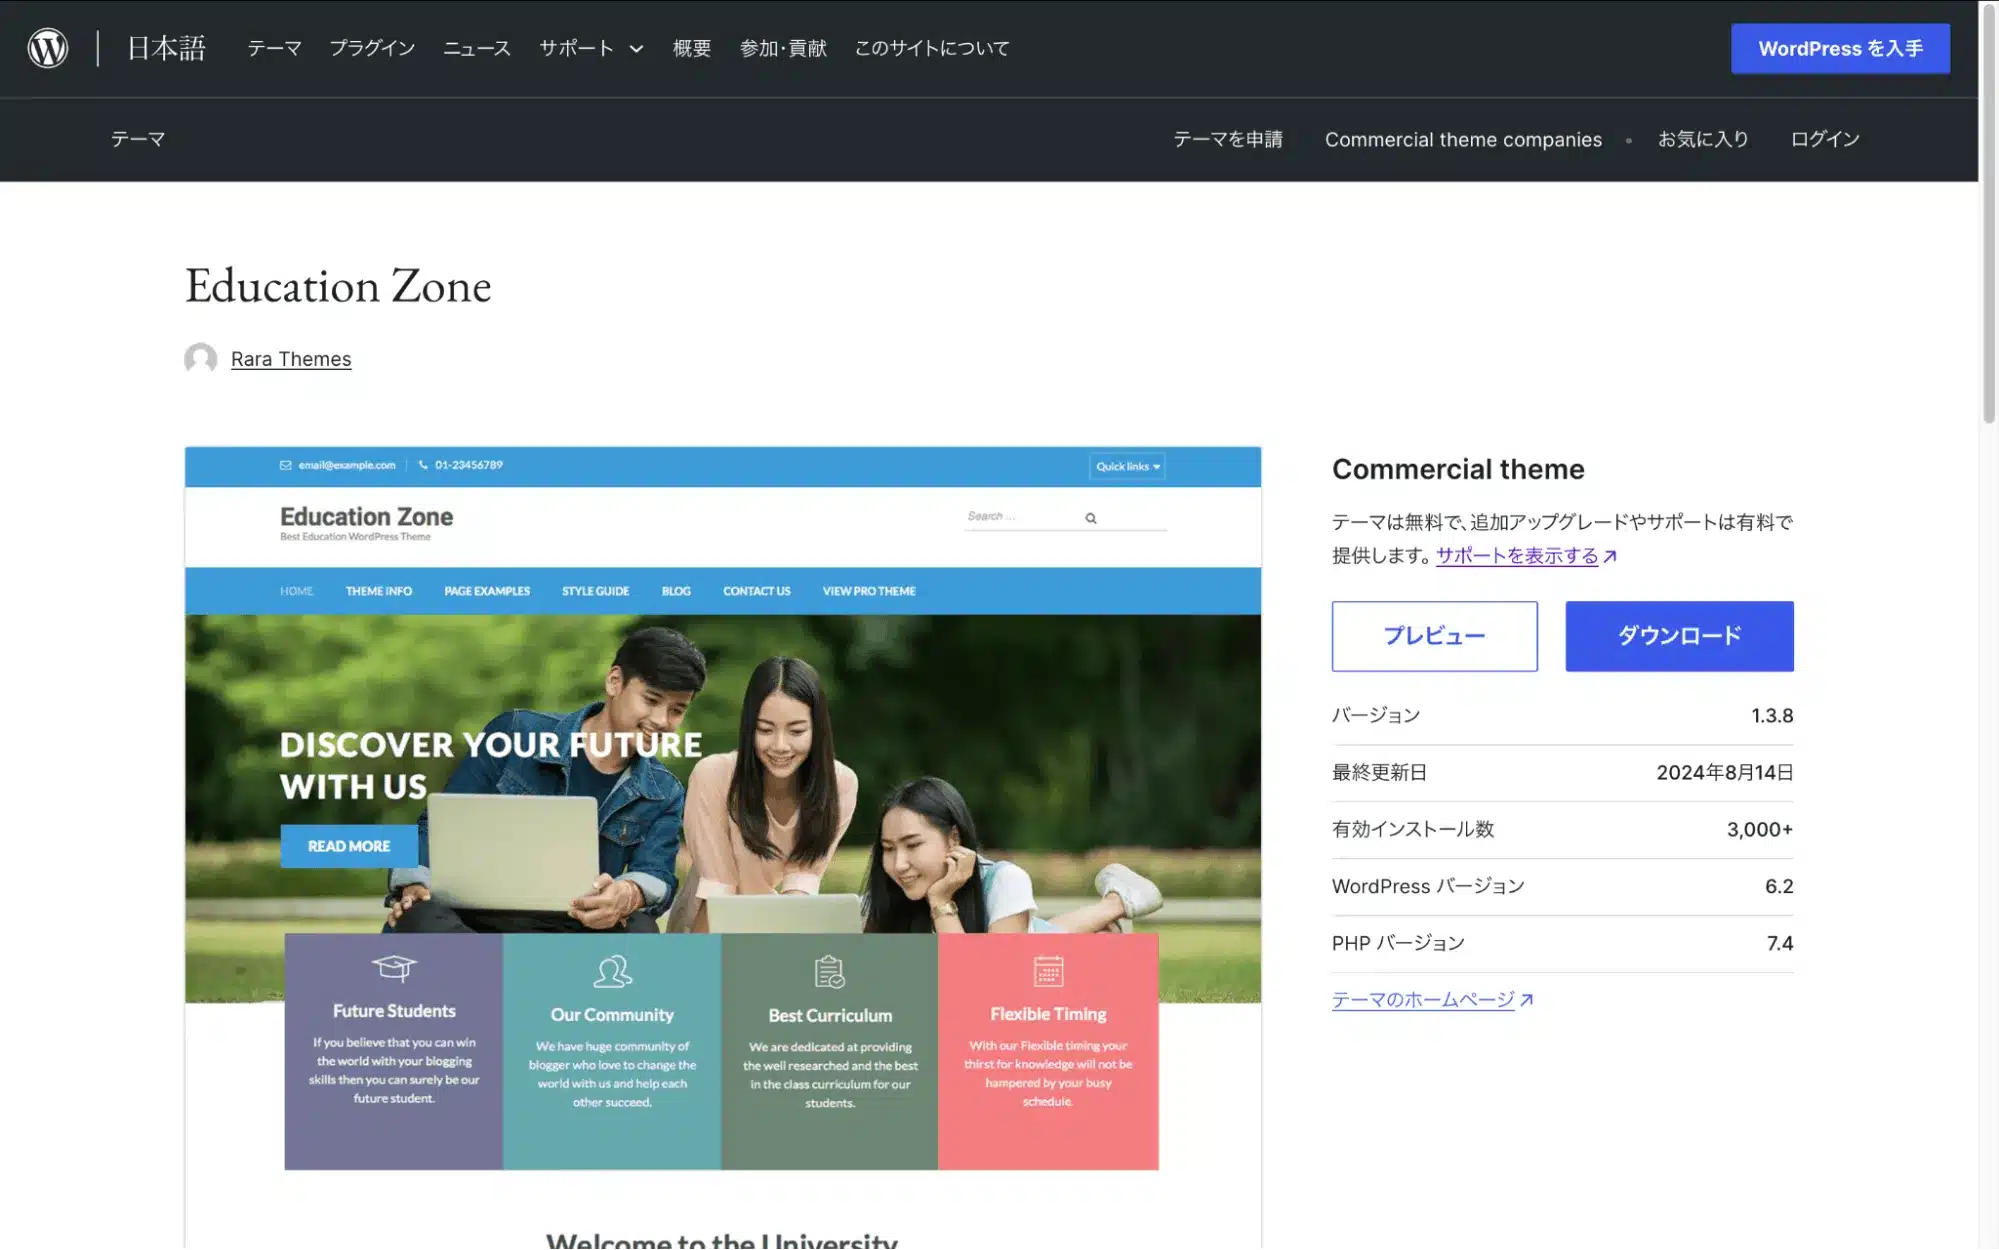Open このサイトについて menu item
Image resolution: width=1999 pixels, height=1250 pixels.
click(932, 48)
